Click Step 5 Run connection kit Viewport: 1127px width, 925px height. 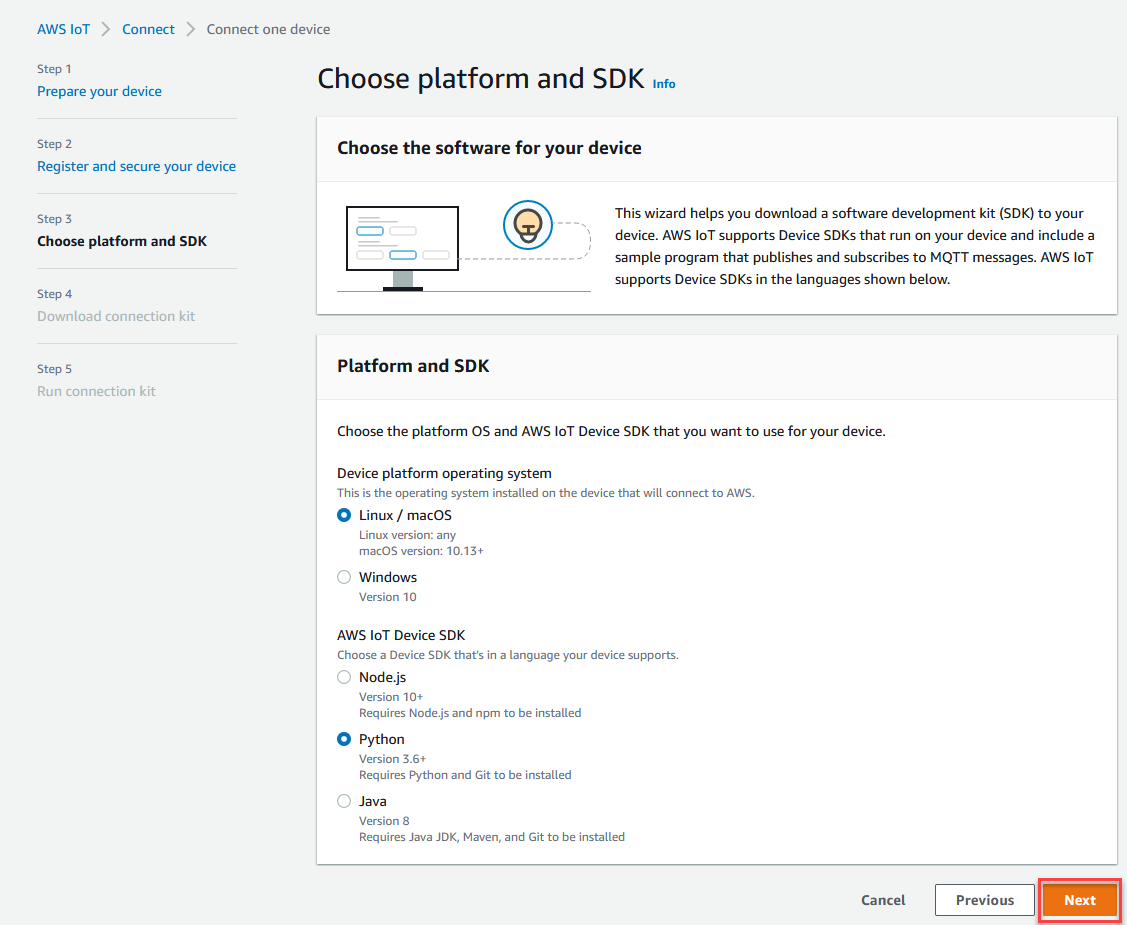coord(96,391)
